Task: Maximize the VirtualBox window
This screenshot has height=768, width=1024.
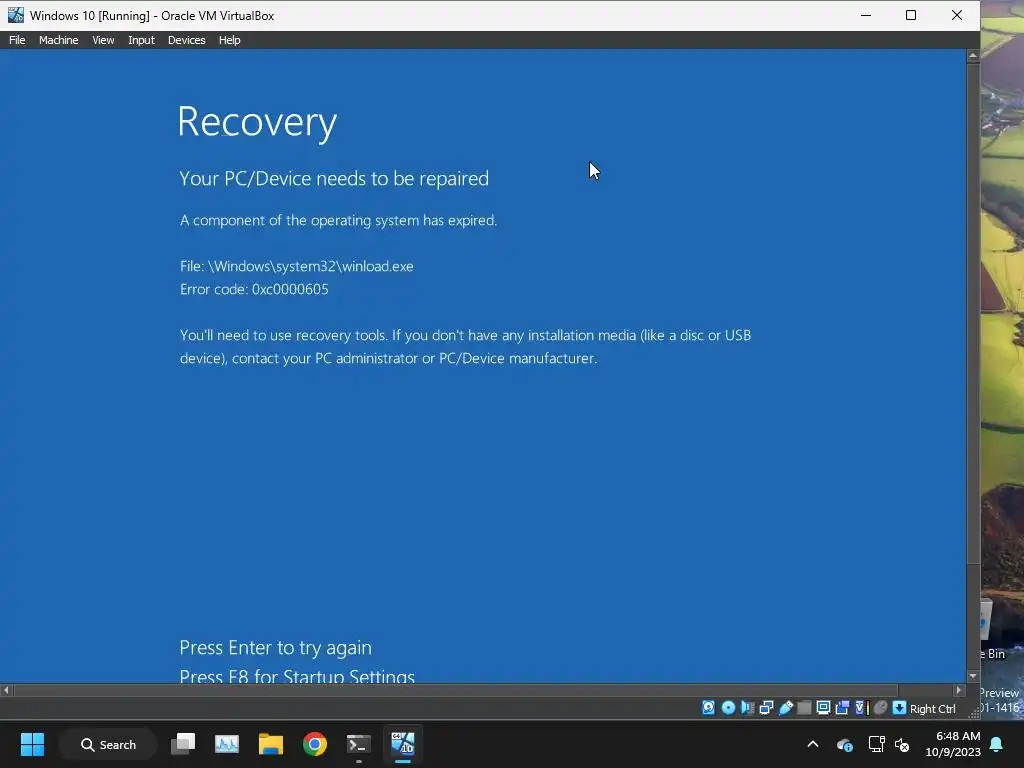Action: click(911, 15)
